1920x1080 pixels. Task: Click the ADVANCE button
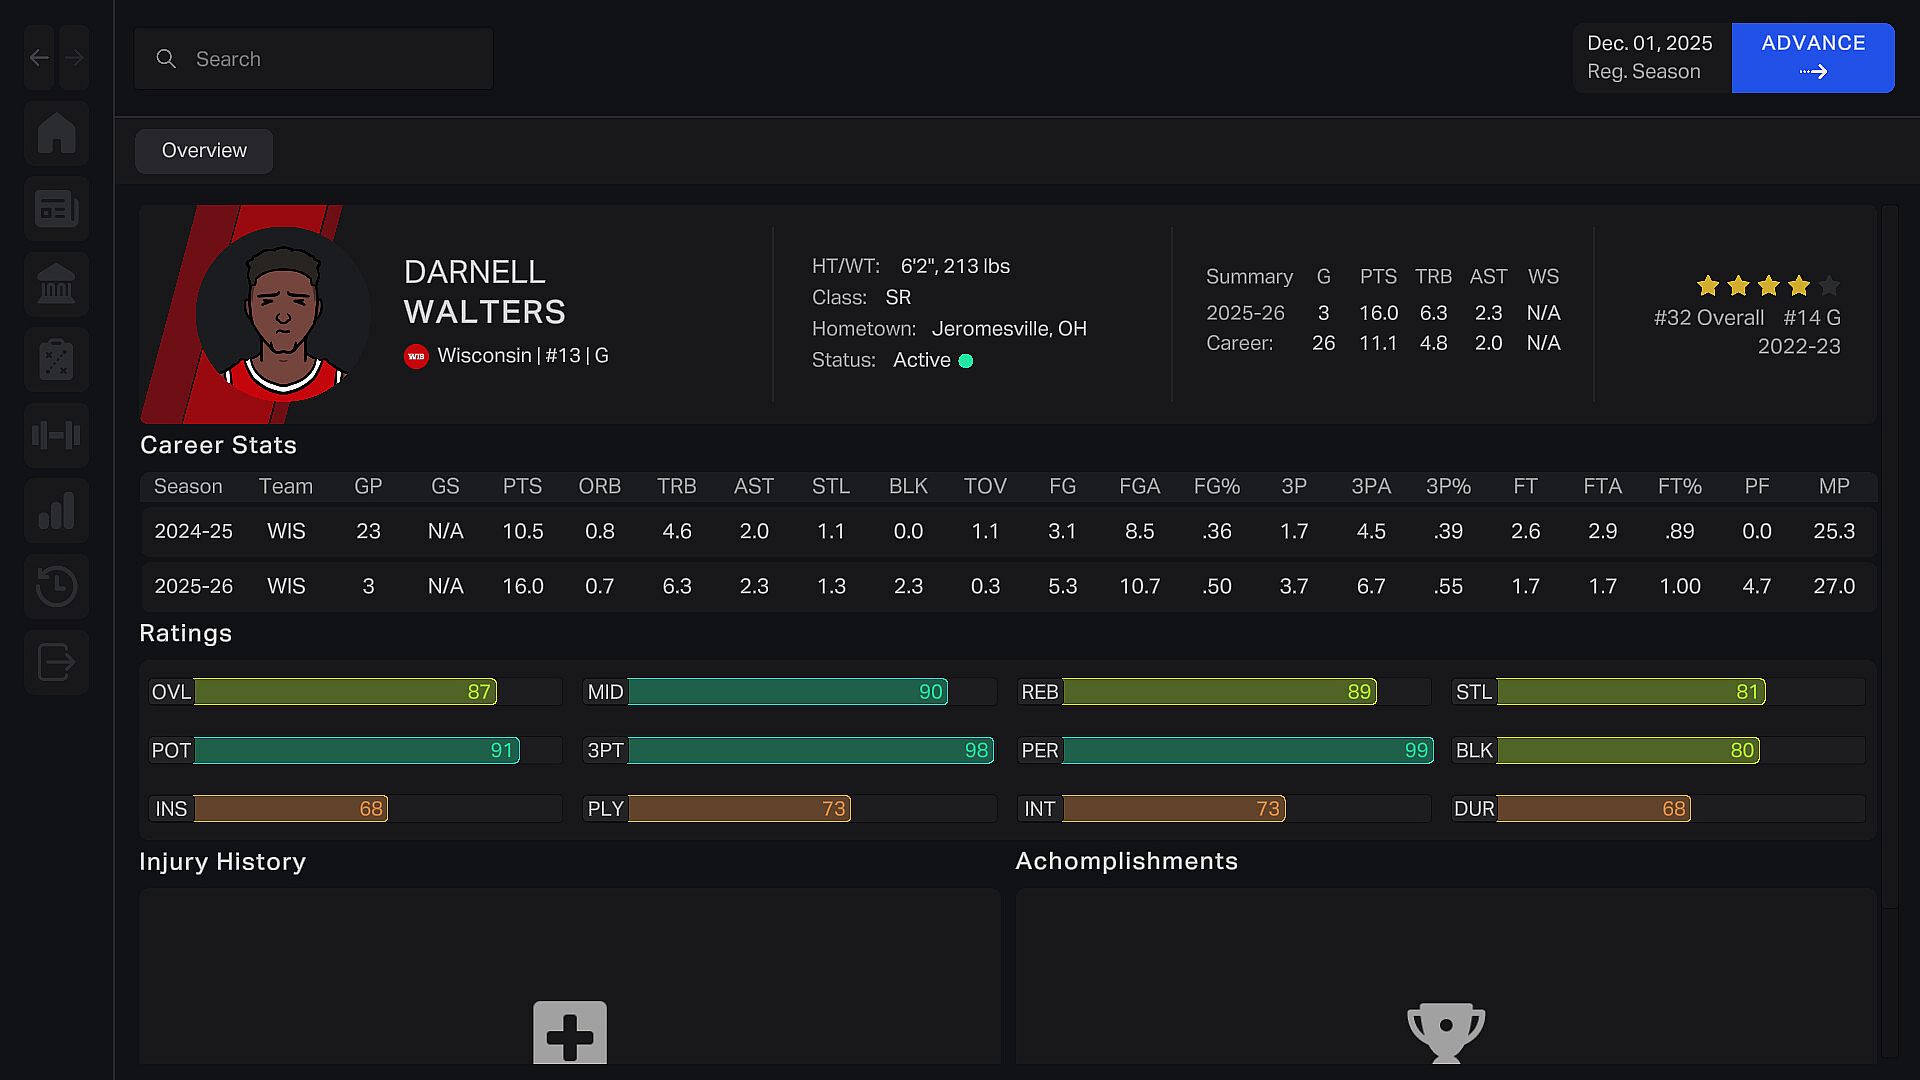click(x=1812, y=58)
